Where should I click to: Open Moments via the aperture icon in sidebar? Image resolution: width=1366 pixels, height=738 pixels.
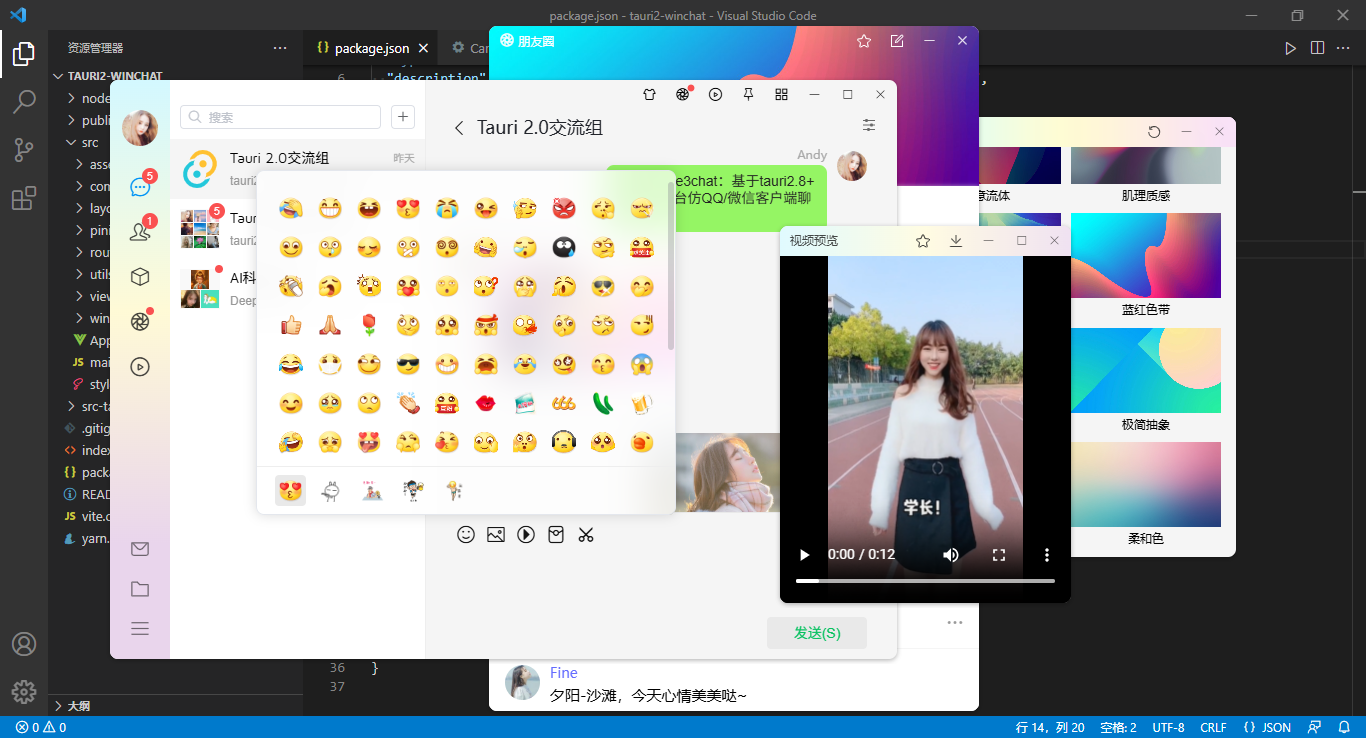click(140, 322)
